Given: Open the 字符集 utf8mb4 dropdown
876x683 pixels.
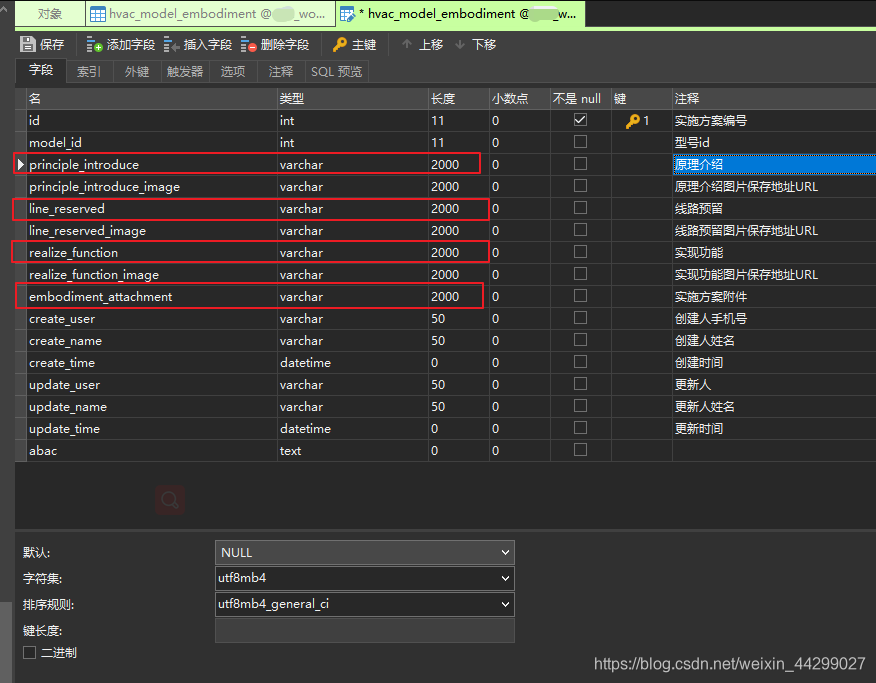Looking at the screenshot, I should [x=363, y=578].
